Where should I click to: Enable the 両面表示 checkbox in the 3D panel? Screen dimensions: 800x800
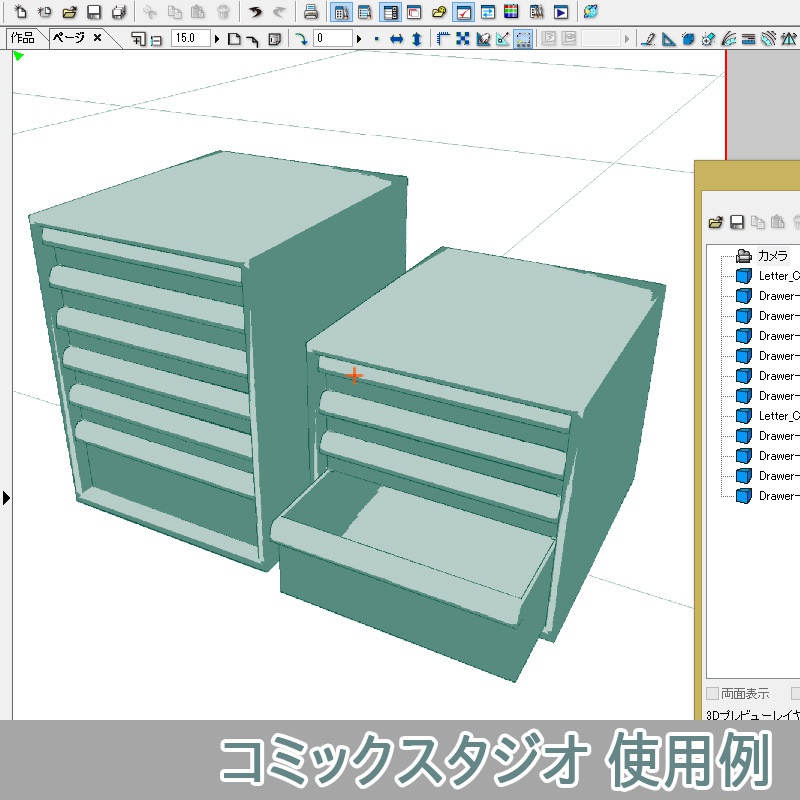712,693
